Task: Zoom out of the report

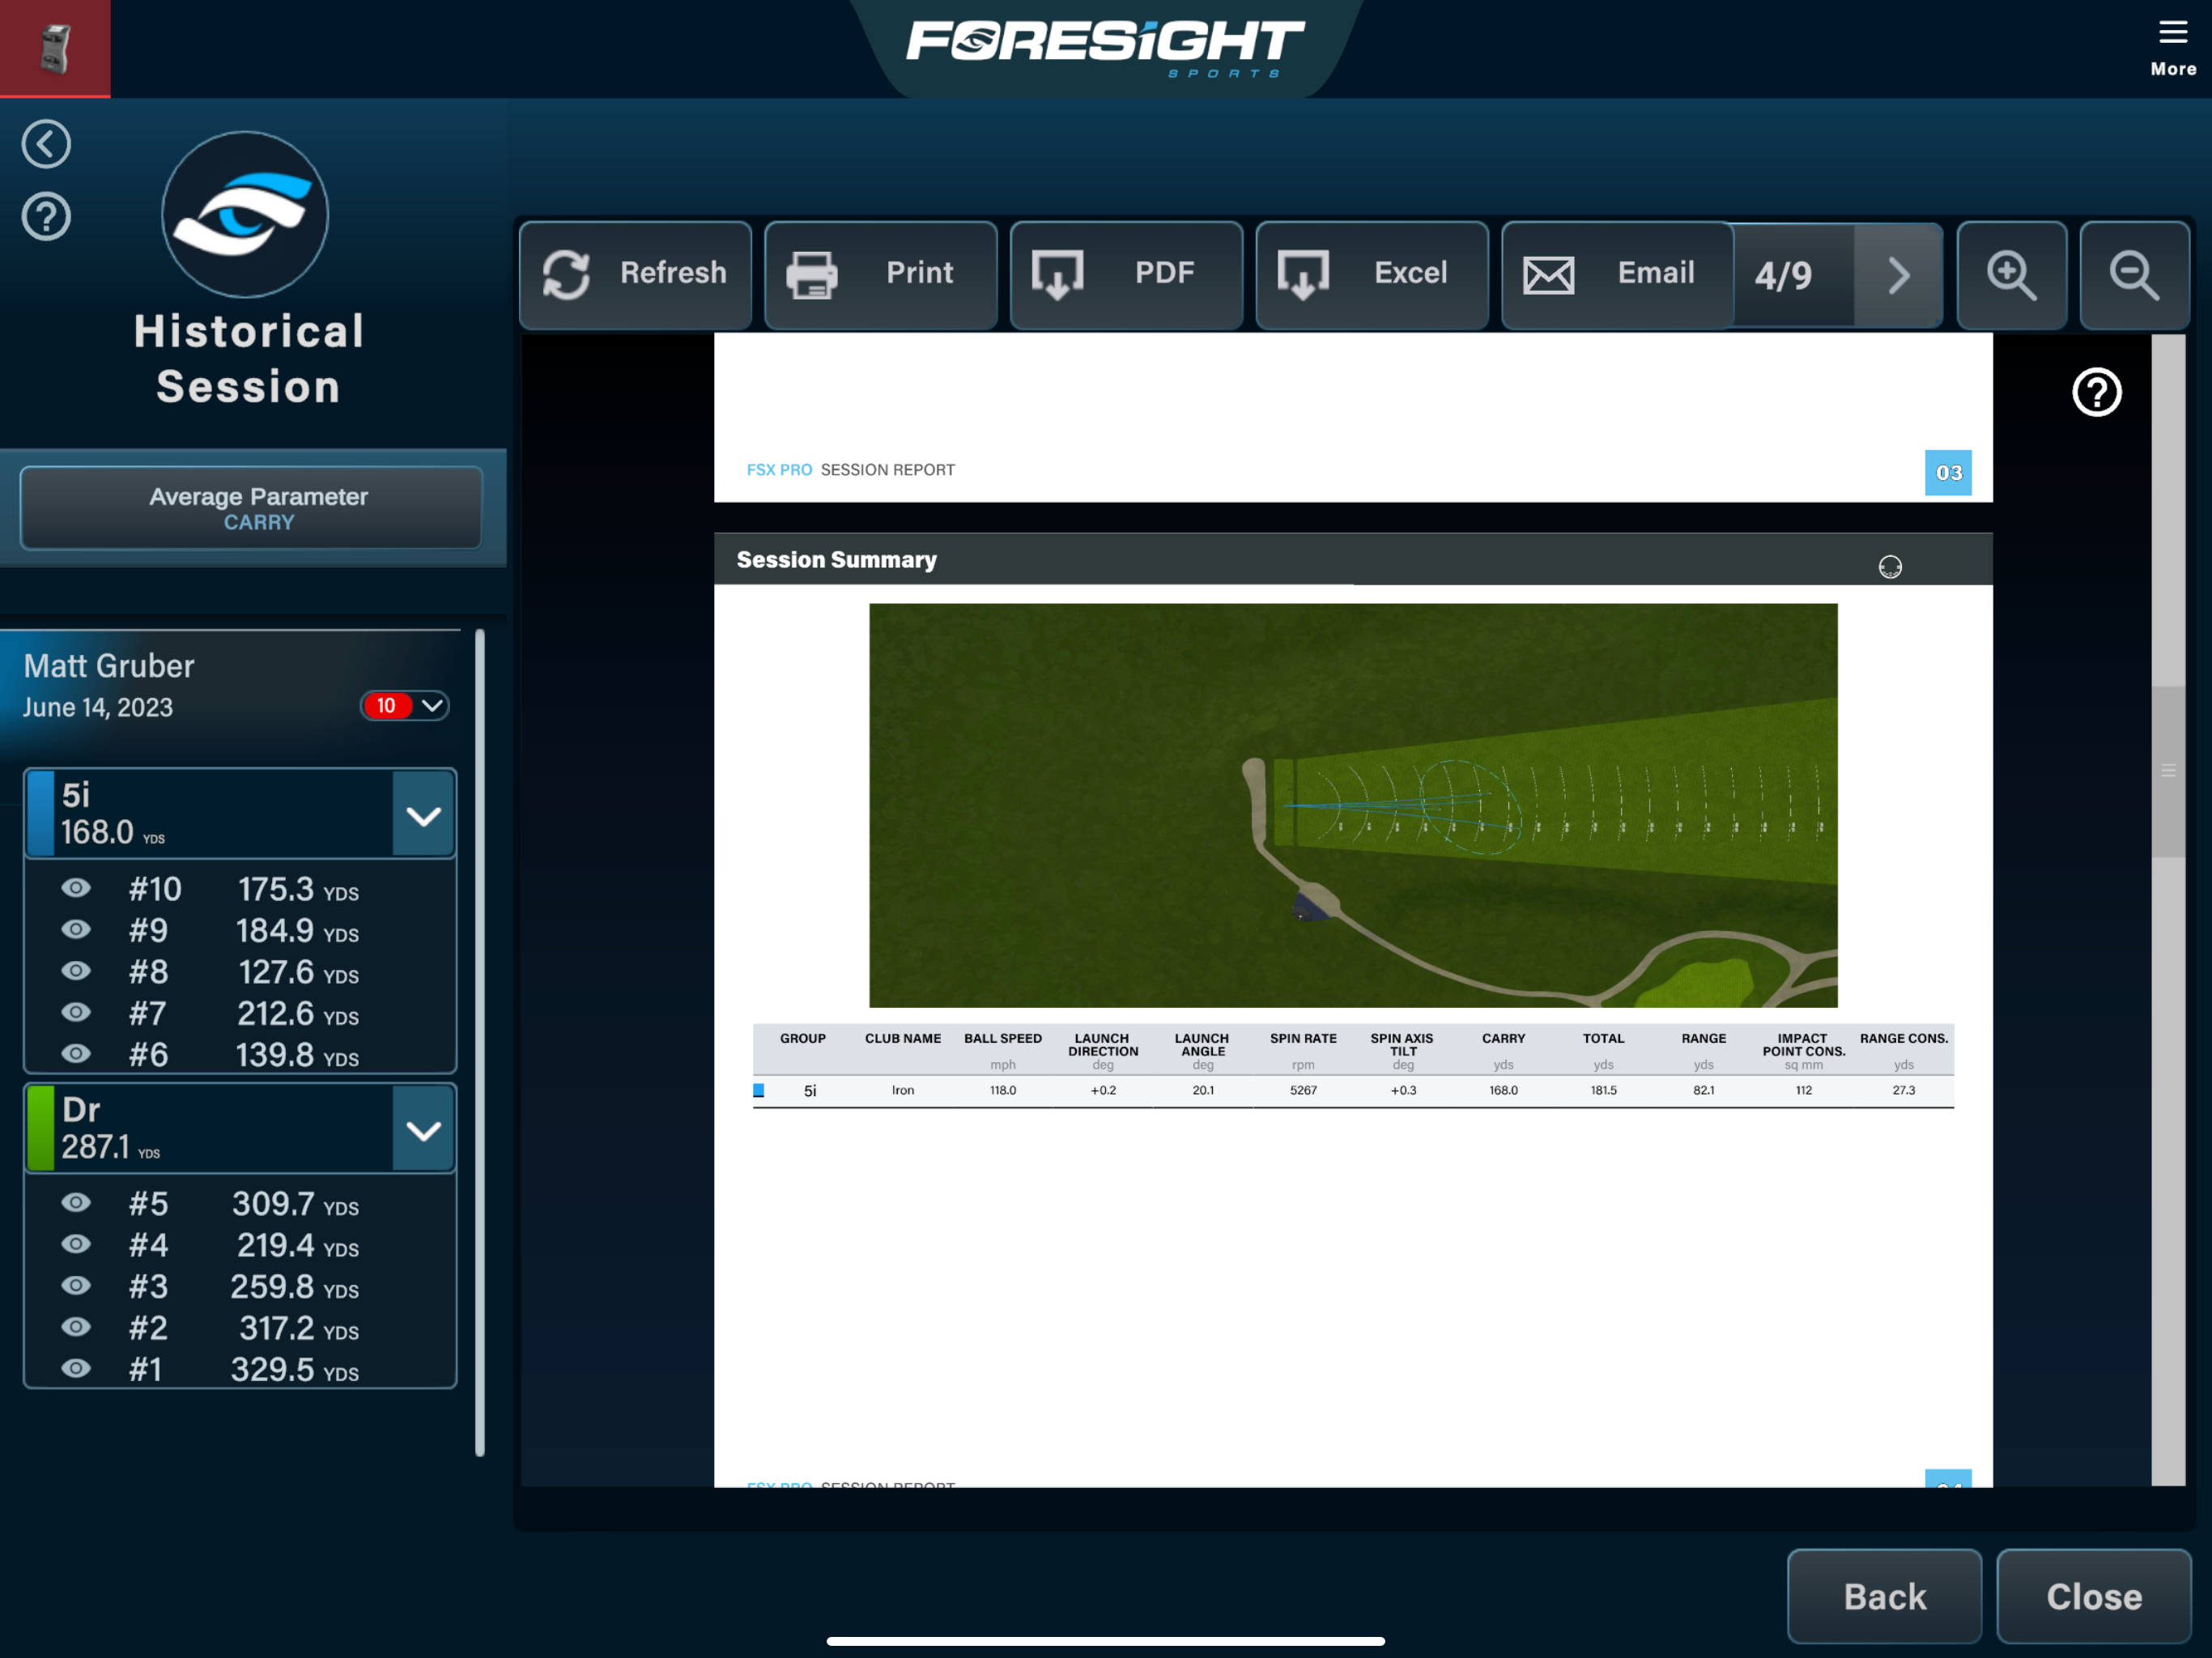Action: pos(2133,274)
